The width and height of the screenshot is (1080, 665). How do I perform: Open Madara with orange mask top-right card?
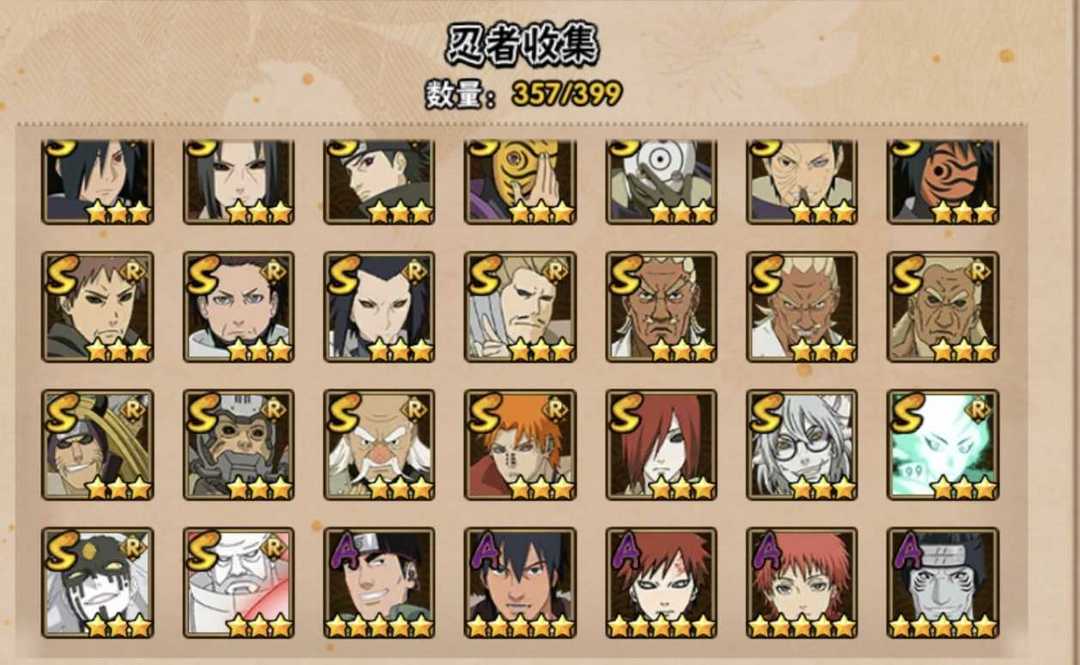(943, 182)
